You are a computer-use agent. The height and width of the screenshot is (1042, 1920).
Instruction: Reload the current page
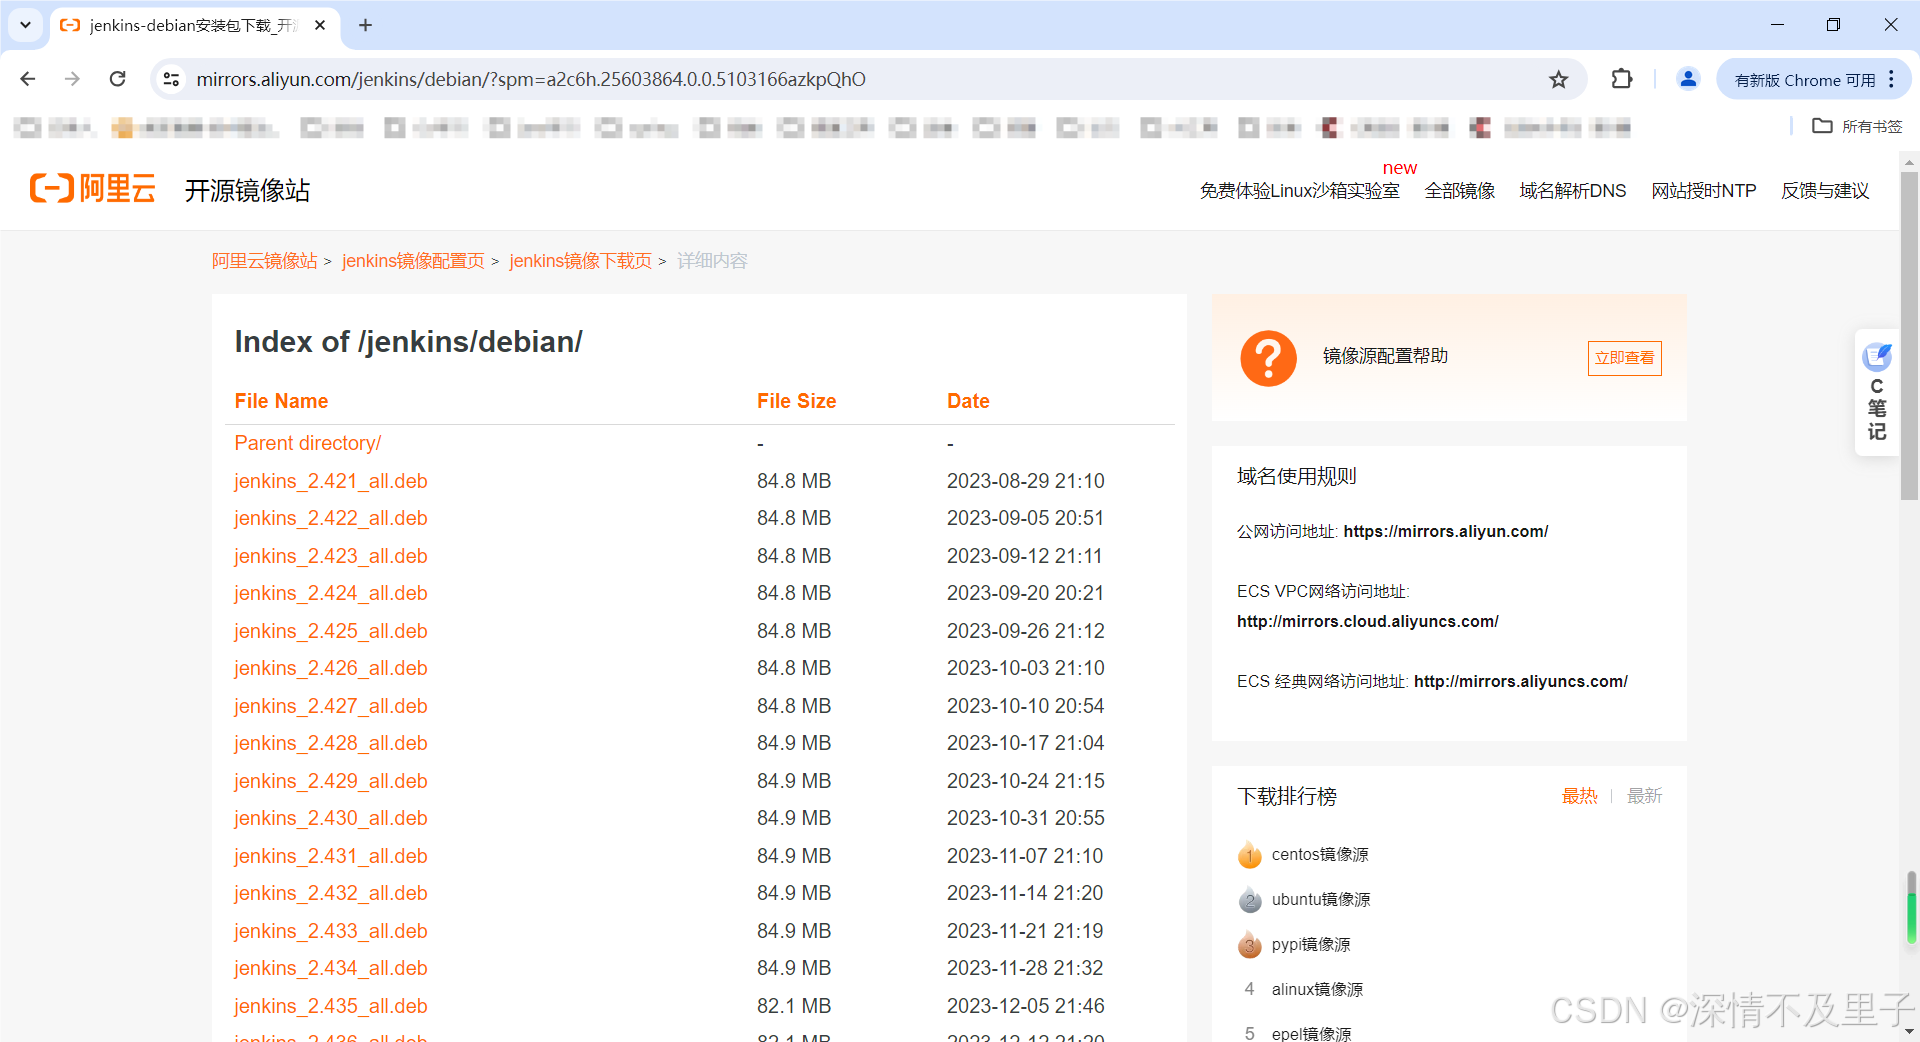117,79
